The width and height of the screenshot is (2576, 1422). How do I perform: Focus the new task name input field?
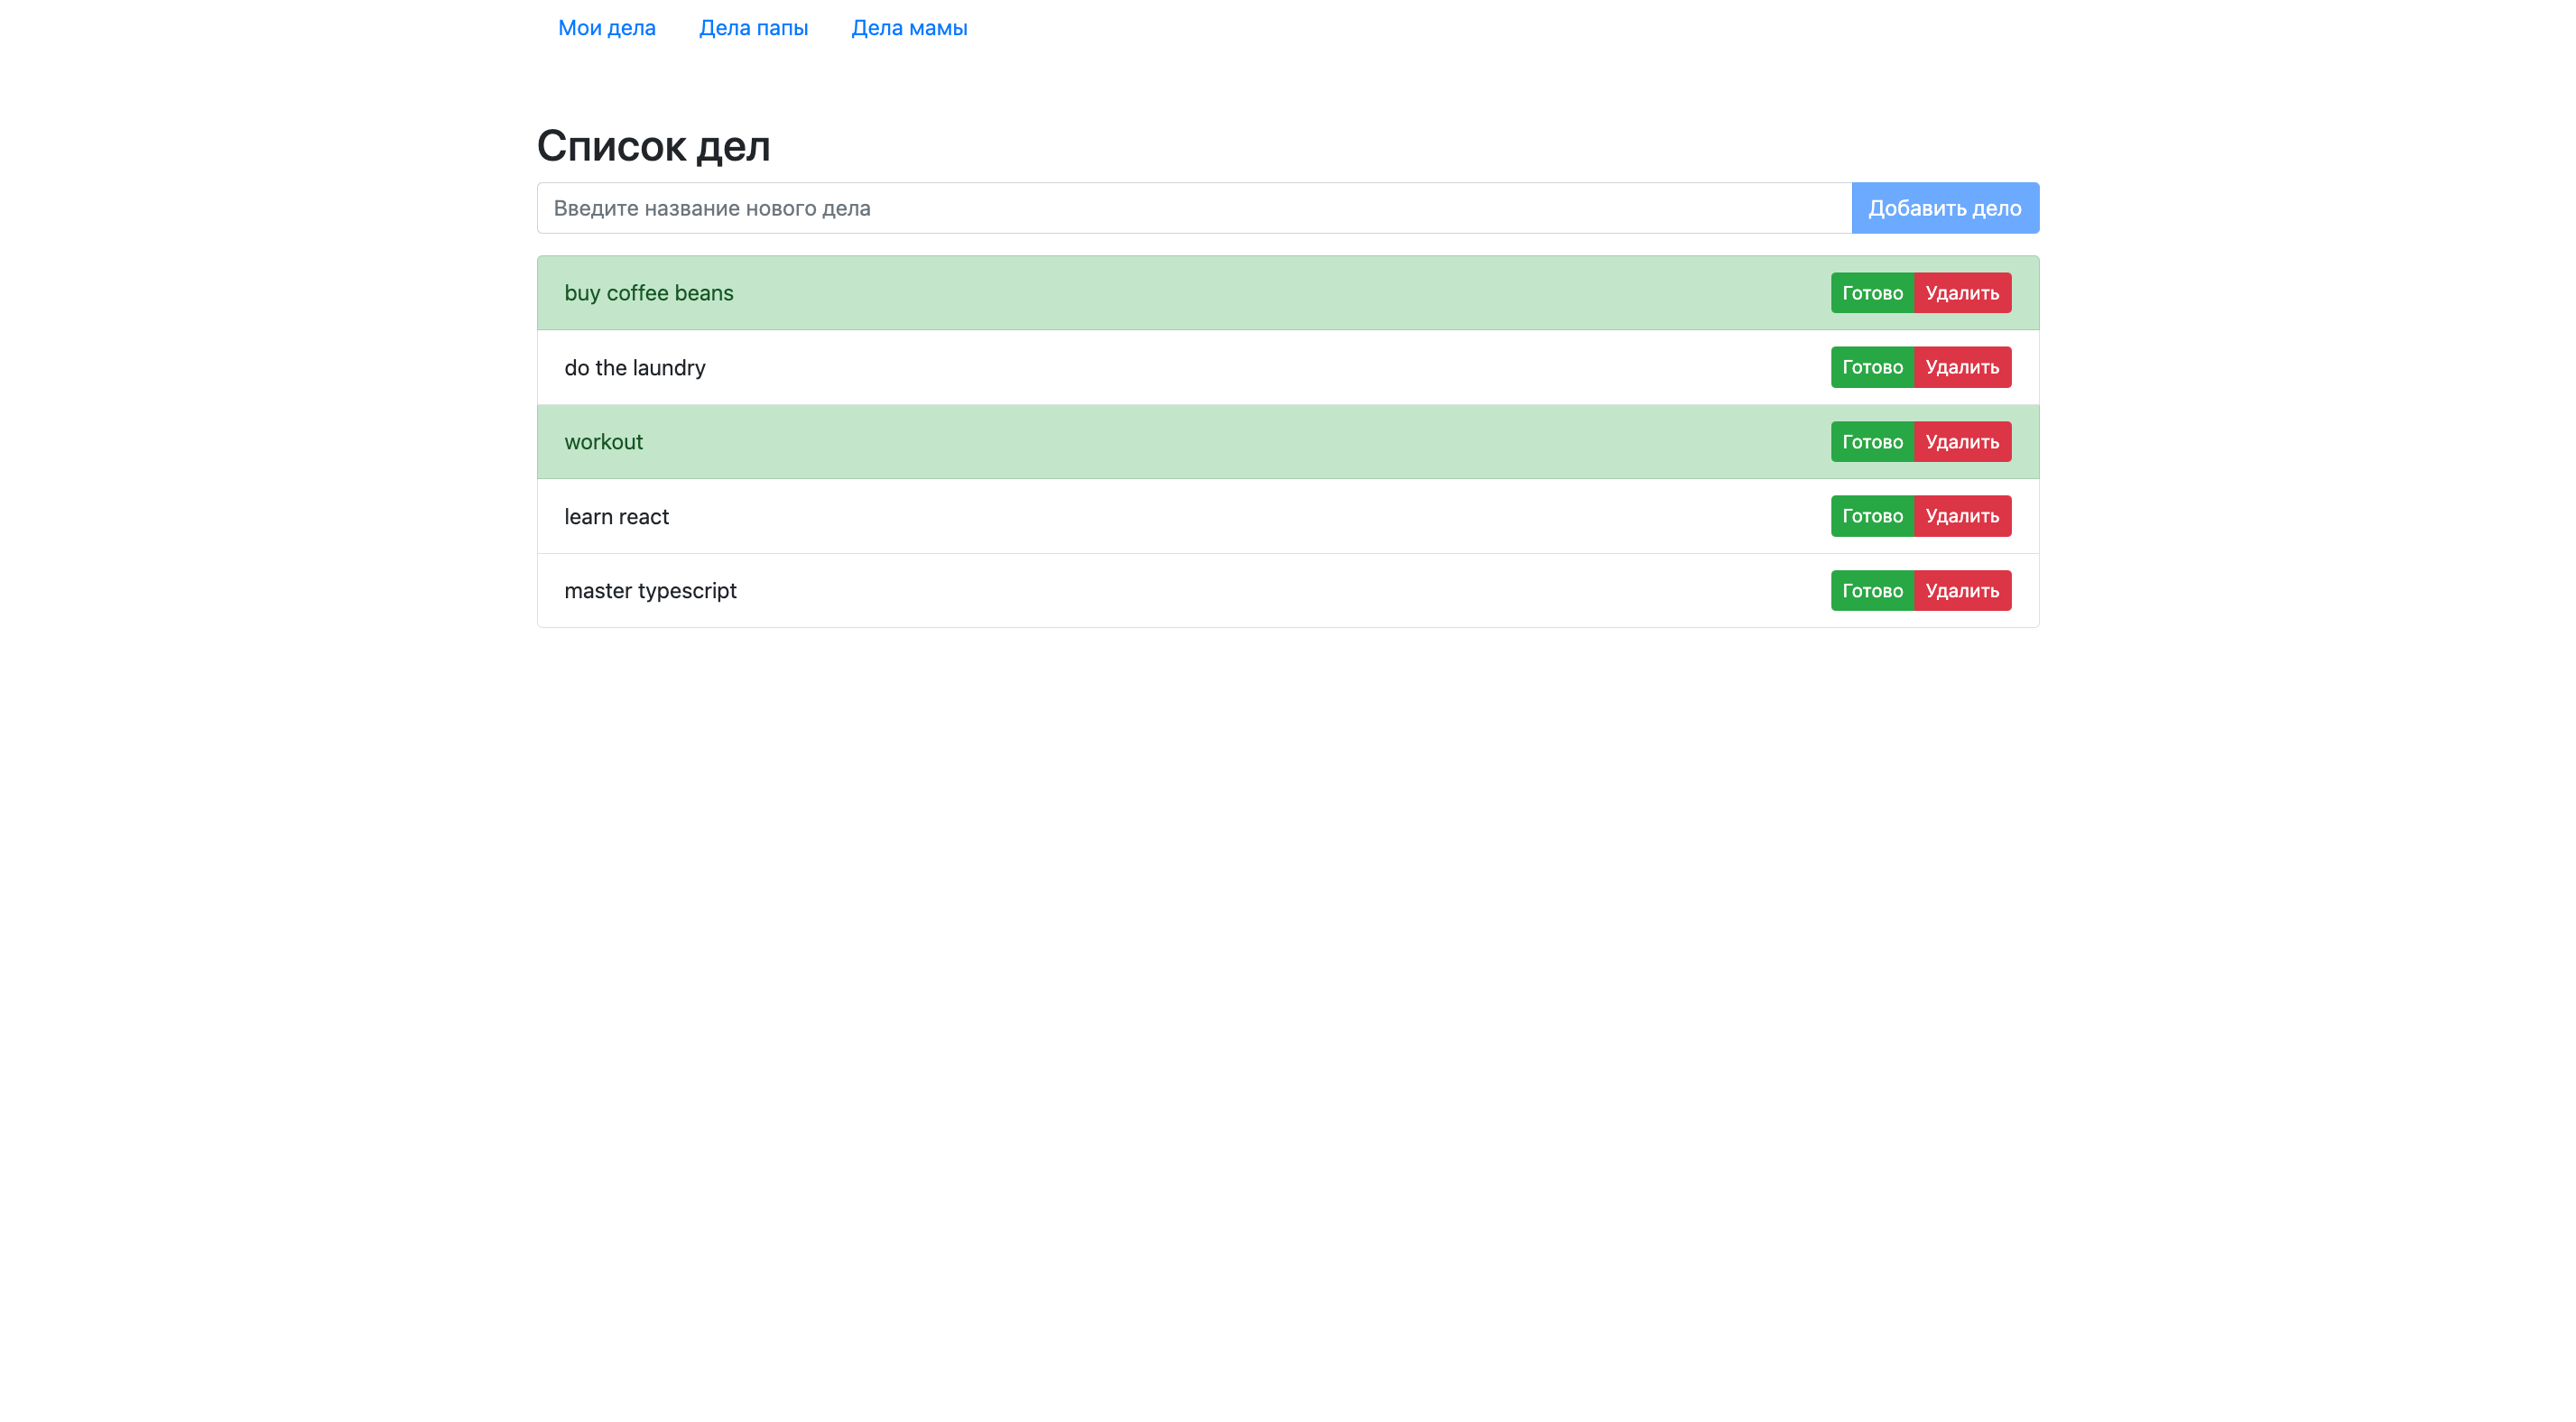(1194, 208)
